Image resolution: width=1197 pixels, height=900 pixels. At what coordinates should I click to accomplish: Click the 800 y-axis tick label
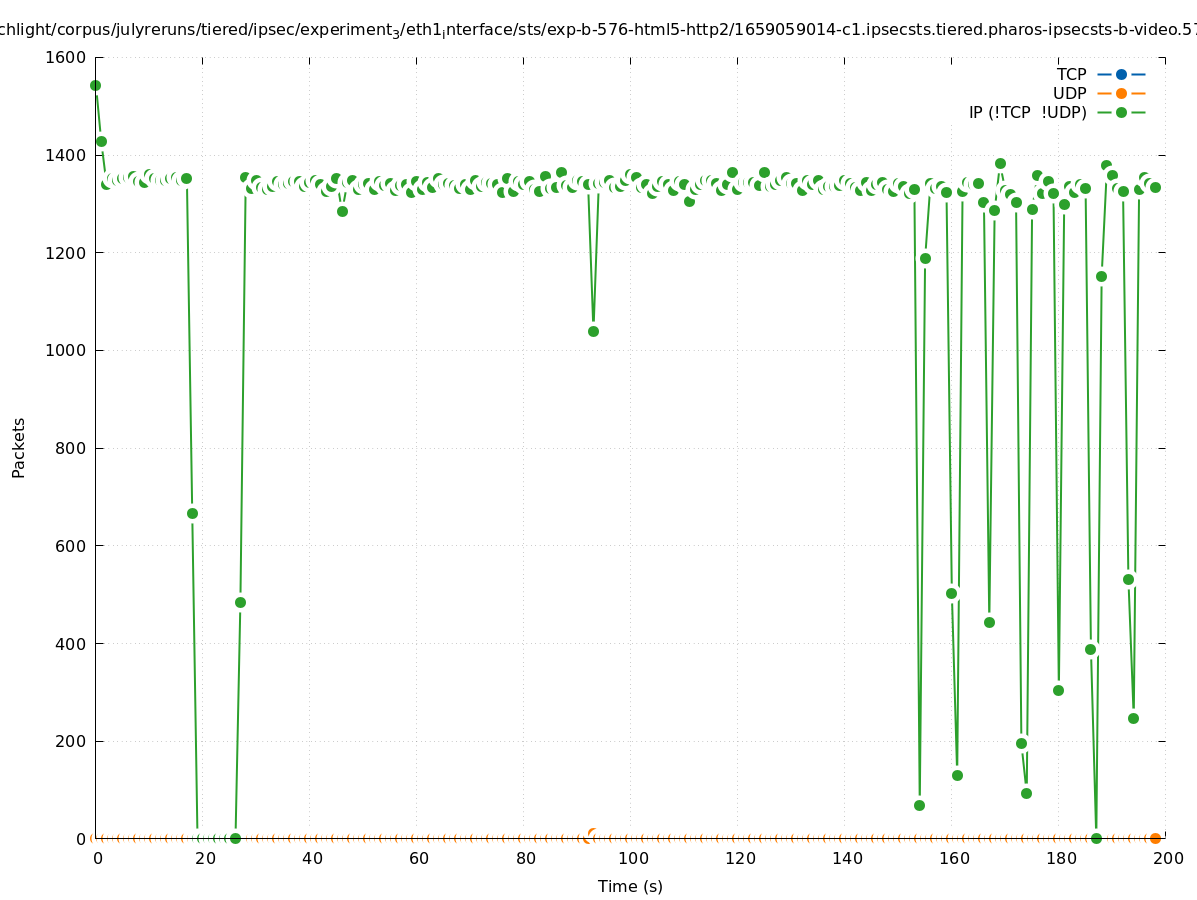(x=71, y=448)
